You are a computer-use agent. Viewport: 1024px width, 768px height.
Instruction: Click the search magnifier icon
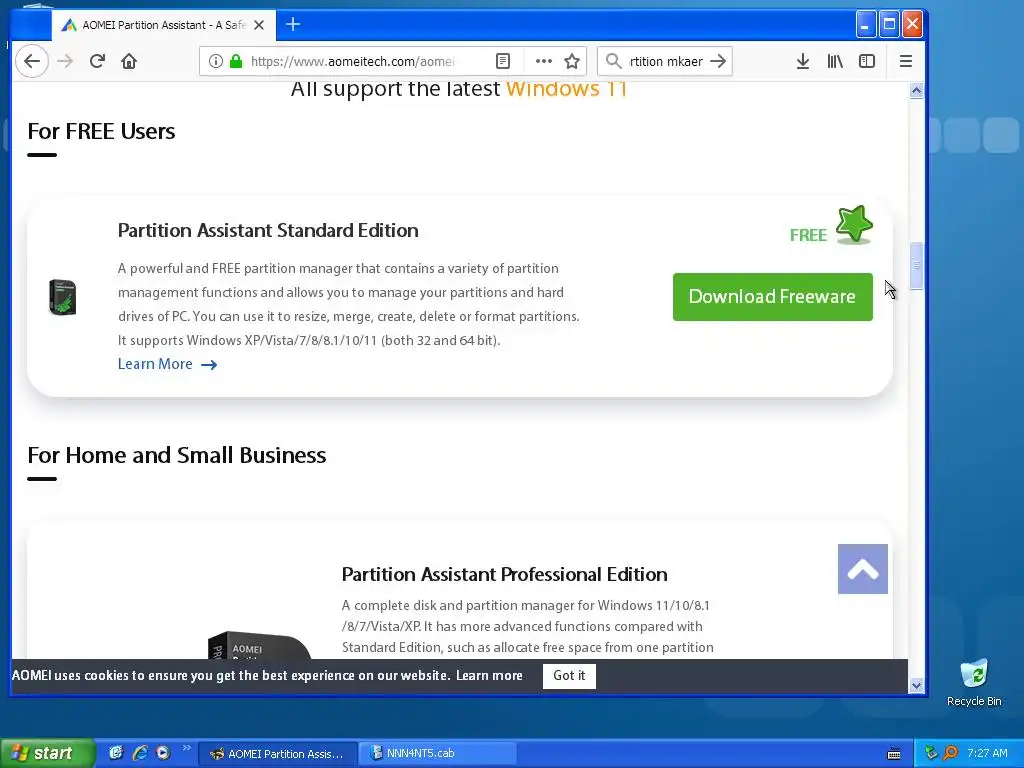(613, 61)
